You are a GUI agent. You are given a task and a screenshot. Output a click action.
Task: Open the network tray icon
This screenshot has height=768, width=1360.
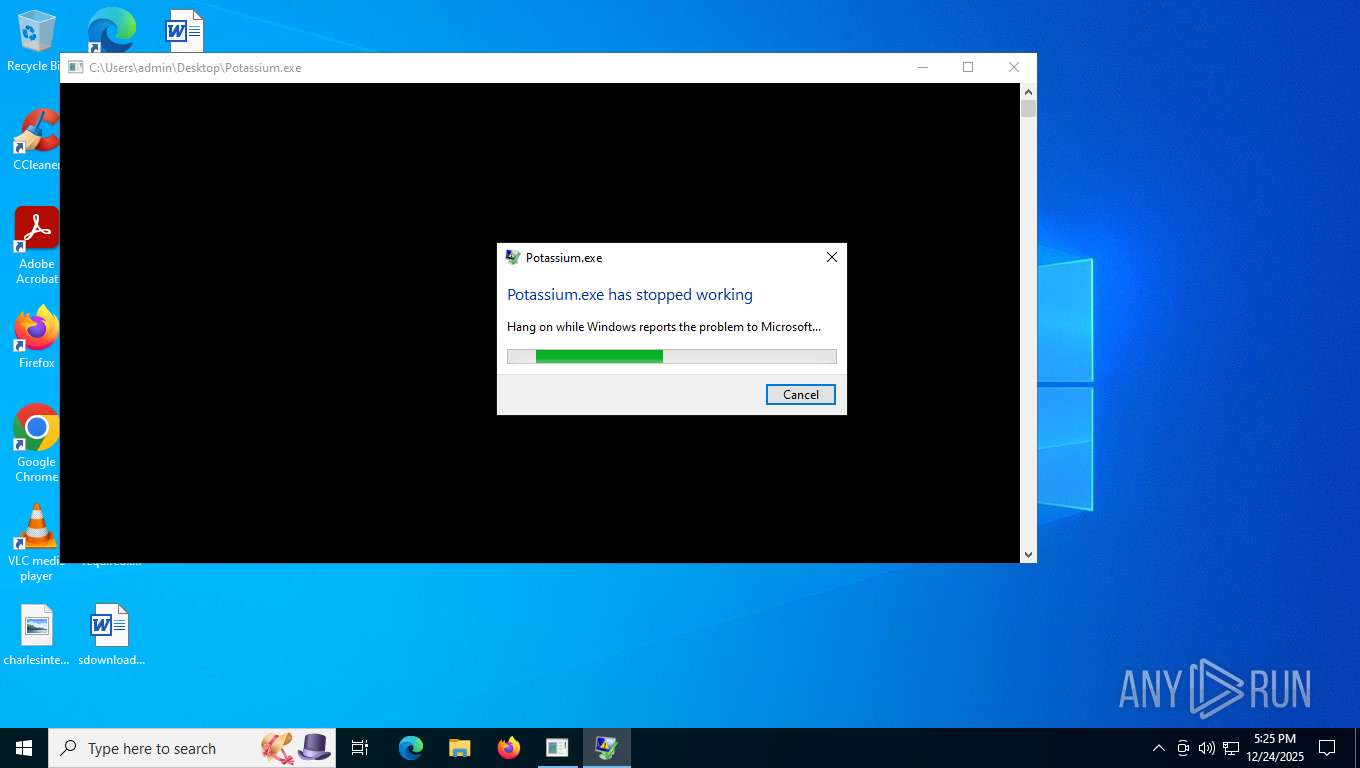1231,748
